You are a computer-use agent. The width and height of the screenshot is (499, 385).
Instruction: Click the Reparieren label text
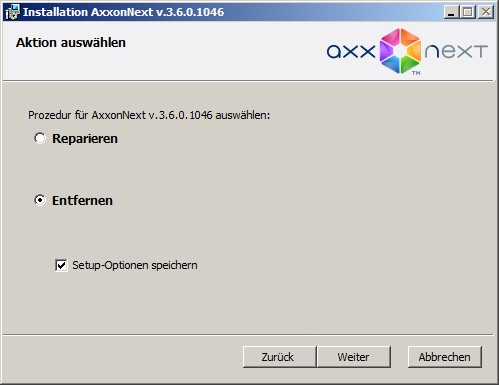coord(85,139)
